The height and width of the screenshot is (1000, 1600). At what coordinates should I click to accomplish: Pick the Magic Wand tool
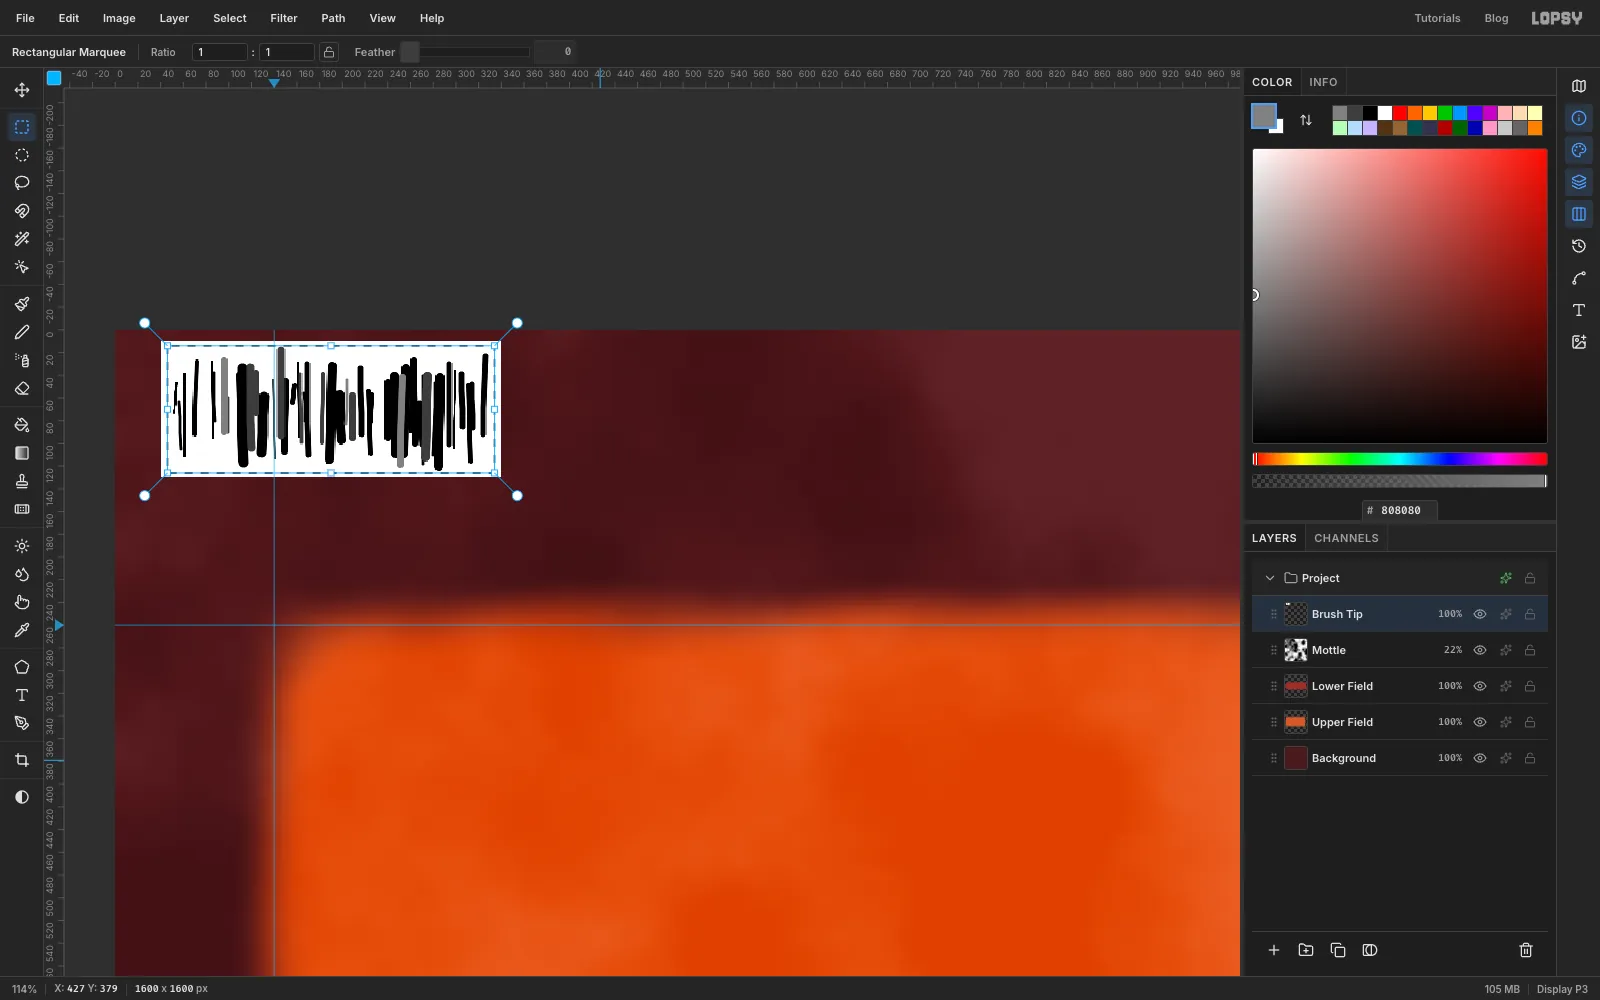click(x=22, y=239)
